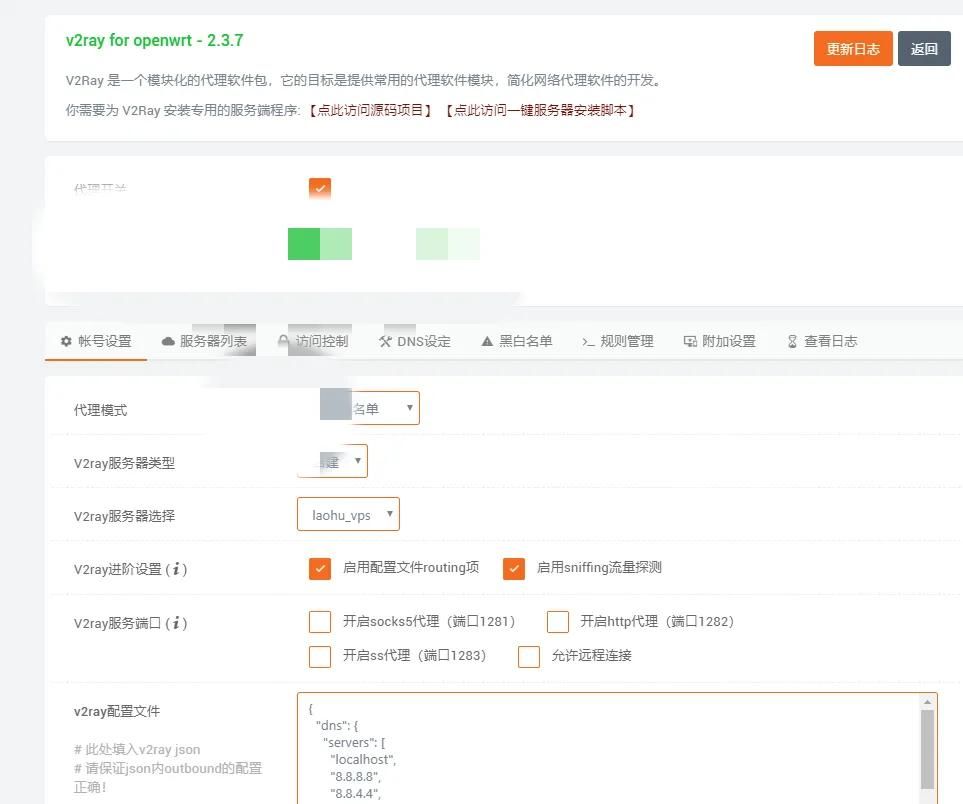Click the gear icon on 帐号设置 tab
The width and height of the screenshot is (963, 804).
pyautogui.click(x=66, y=341)
